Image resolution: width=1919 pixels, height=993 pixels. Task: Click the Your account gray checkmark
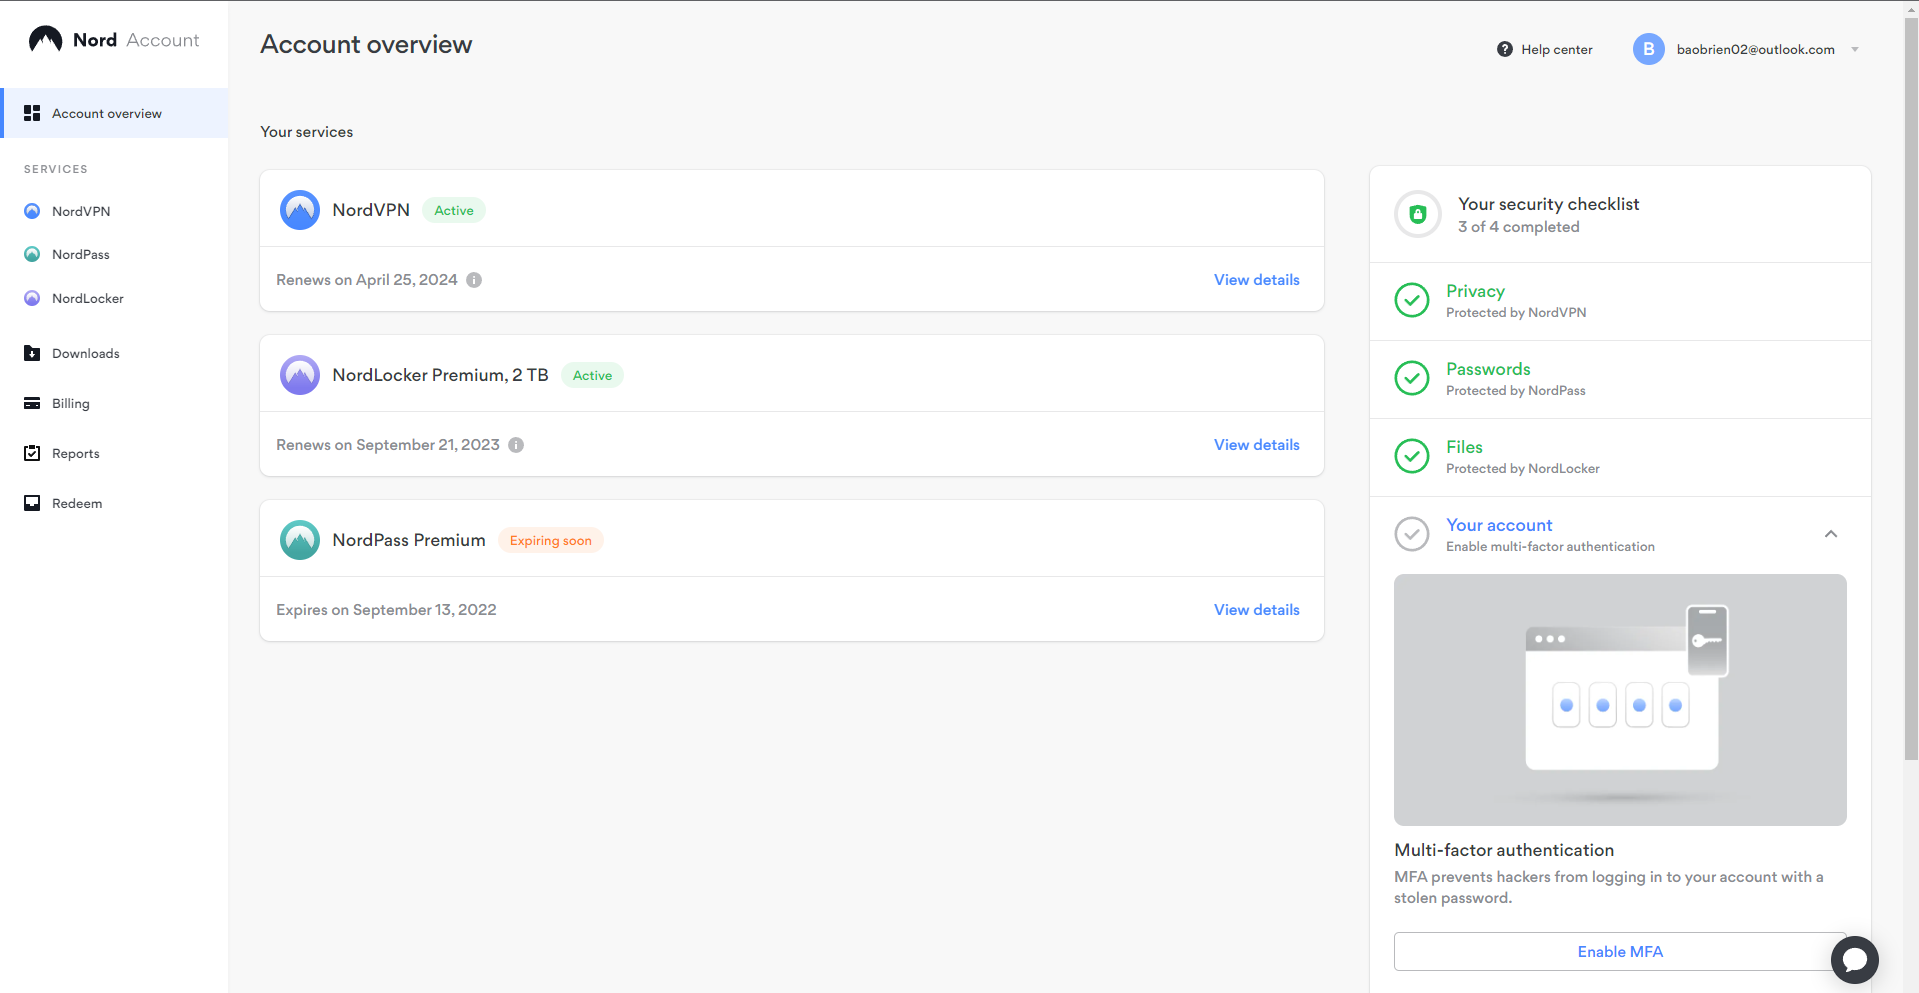coord(1412,534)
